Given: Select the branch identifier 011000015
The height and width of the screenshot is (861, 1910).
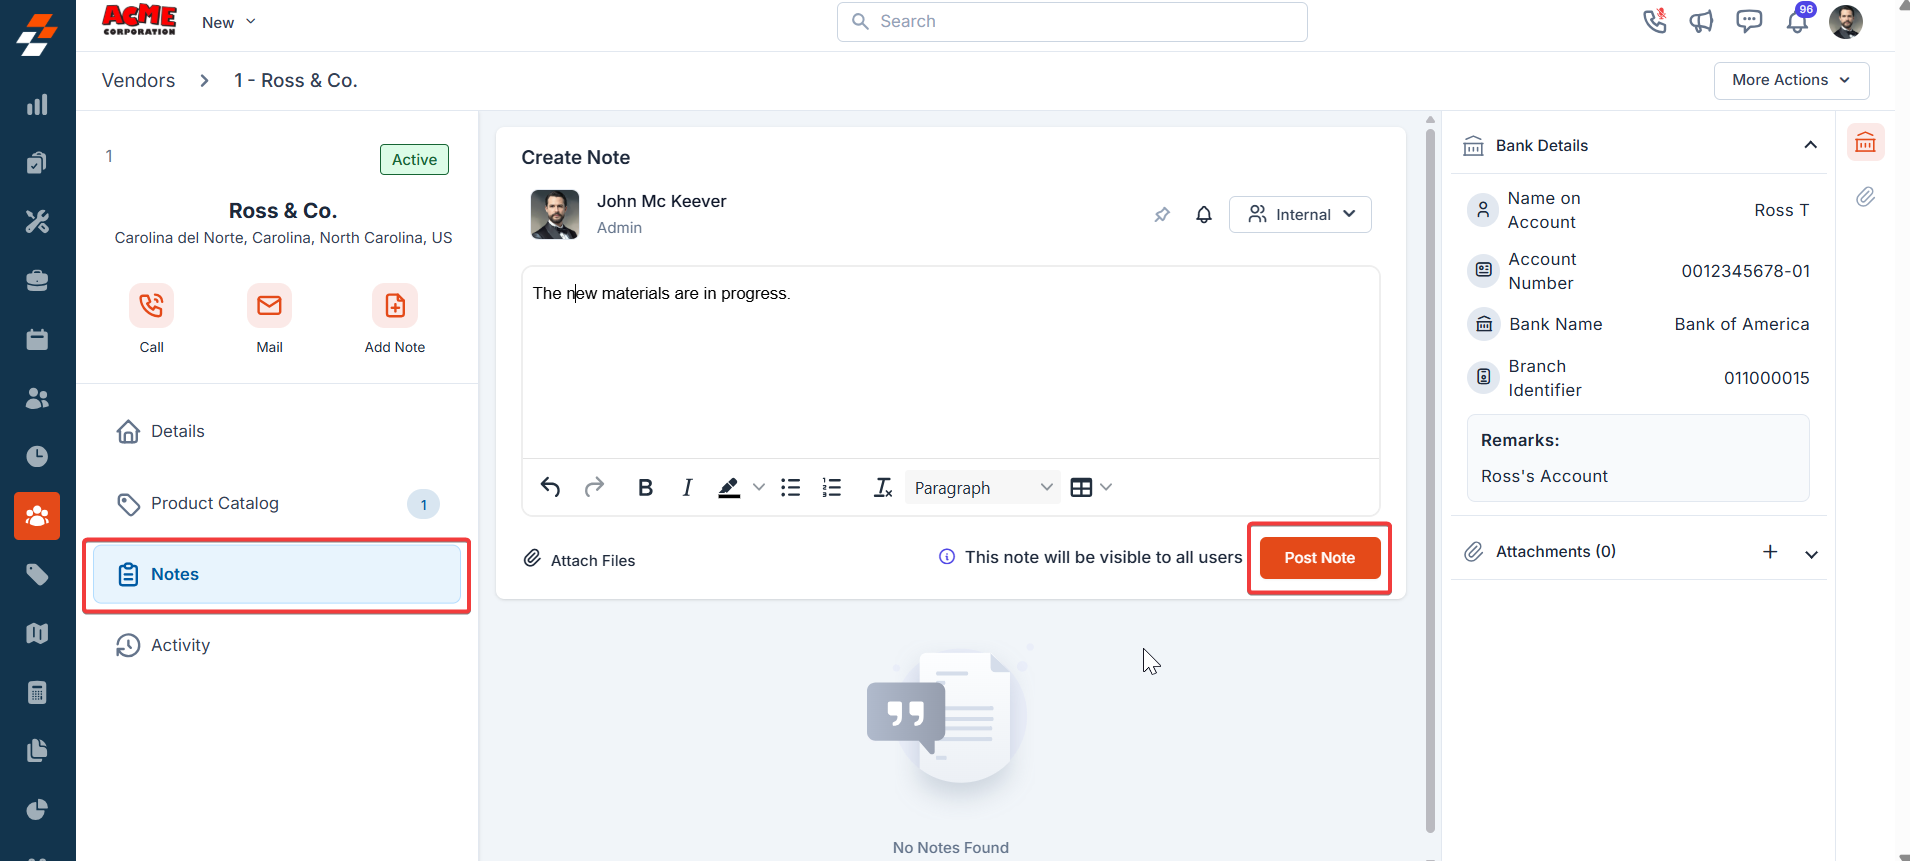Looking at the screenshot, I should [x=1766, y=378].
